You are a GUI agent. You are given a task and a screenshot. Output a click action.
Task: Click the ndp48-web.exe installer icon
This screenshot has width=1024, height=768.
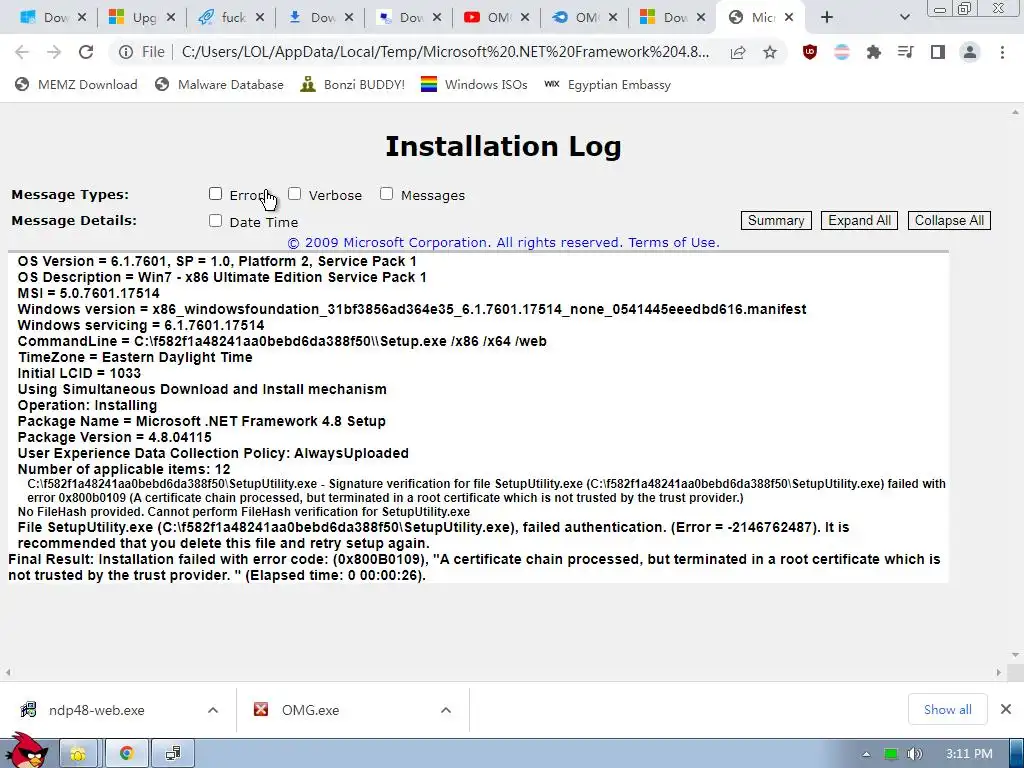click(x=28, y=709)
